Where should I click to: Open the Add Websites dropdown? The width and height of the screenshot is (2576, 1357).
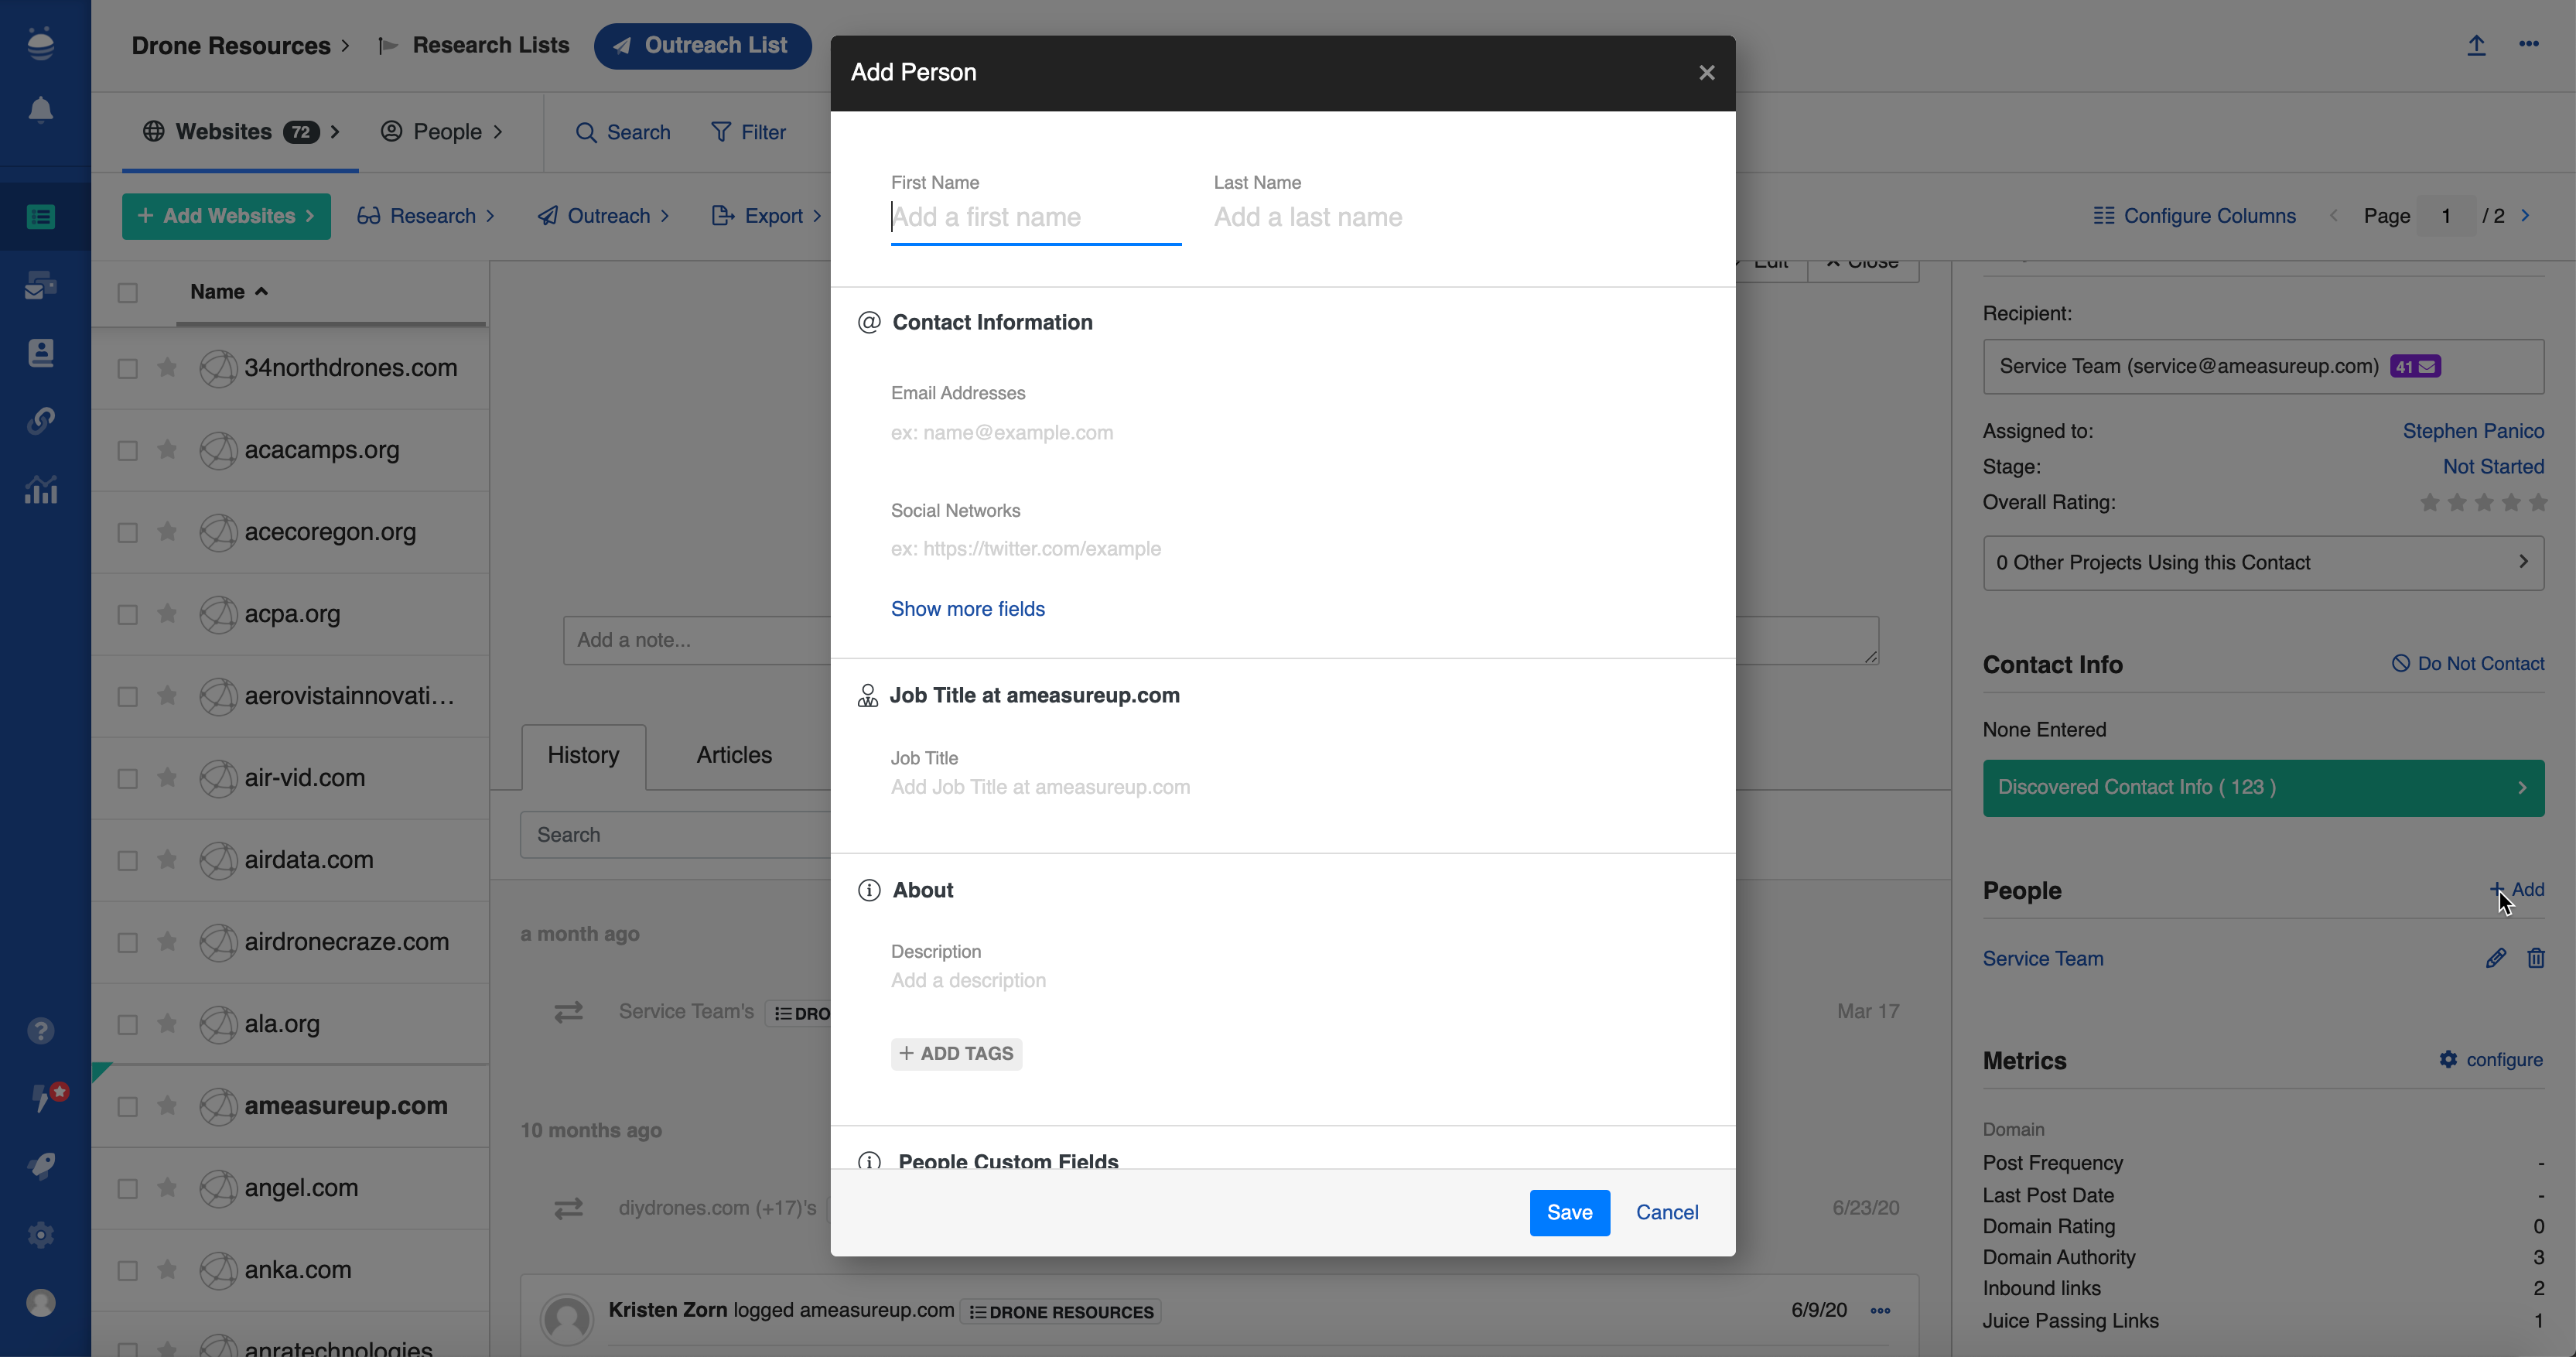tap(226, 216)
